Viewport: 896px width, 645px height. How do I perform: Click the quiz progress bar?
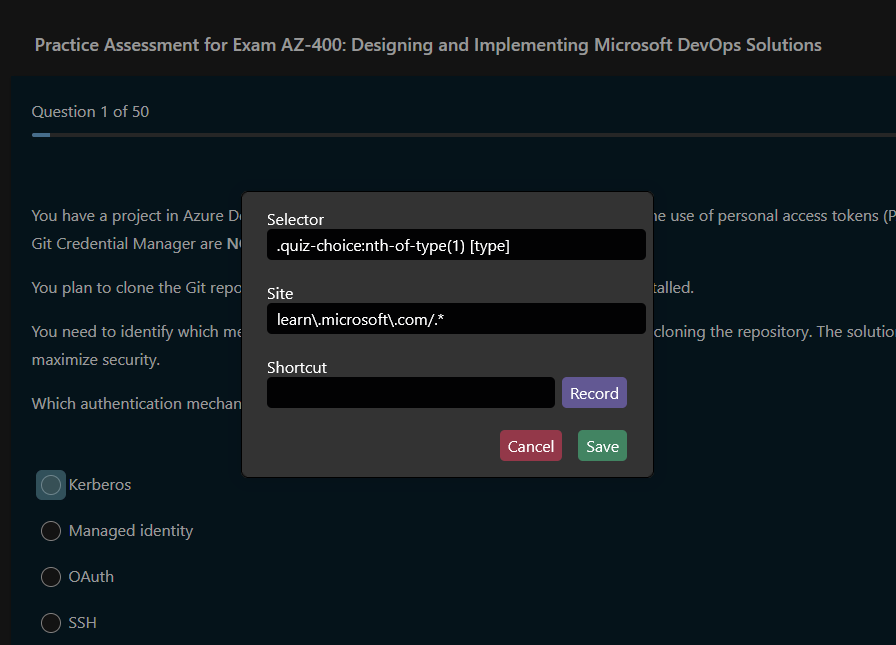point(463,135)
